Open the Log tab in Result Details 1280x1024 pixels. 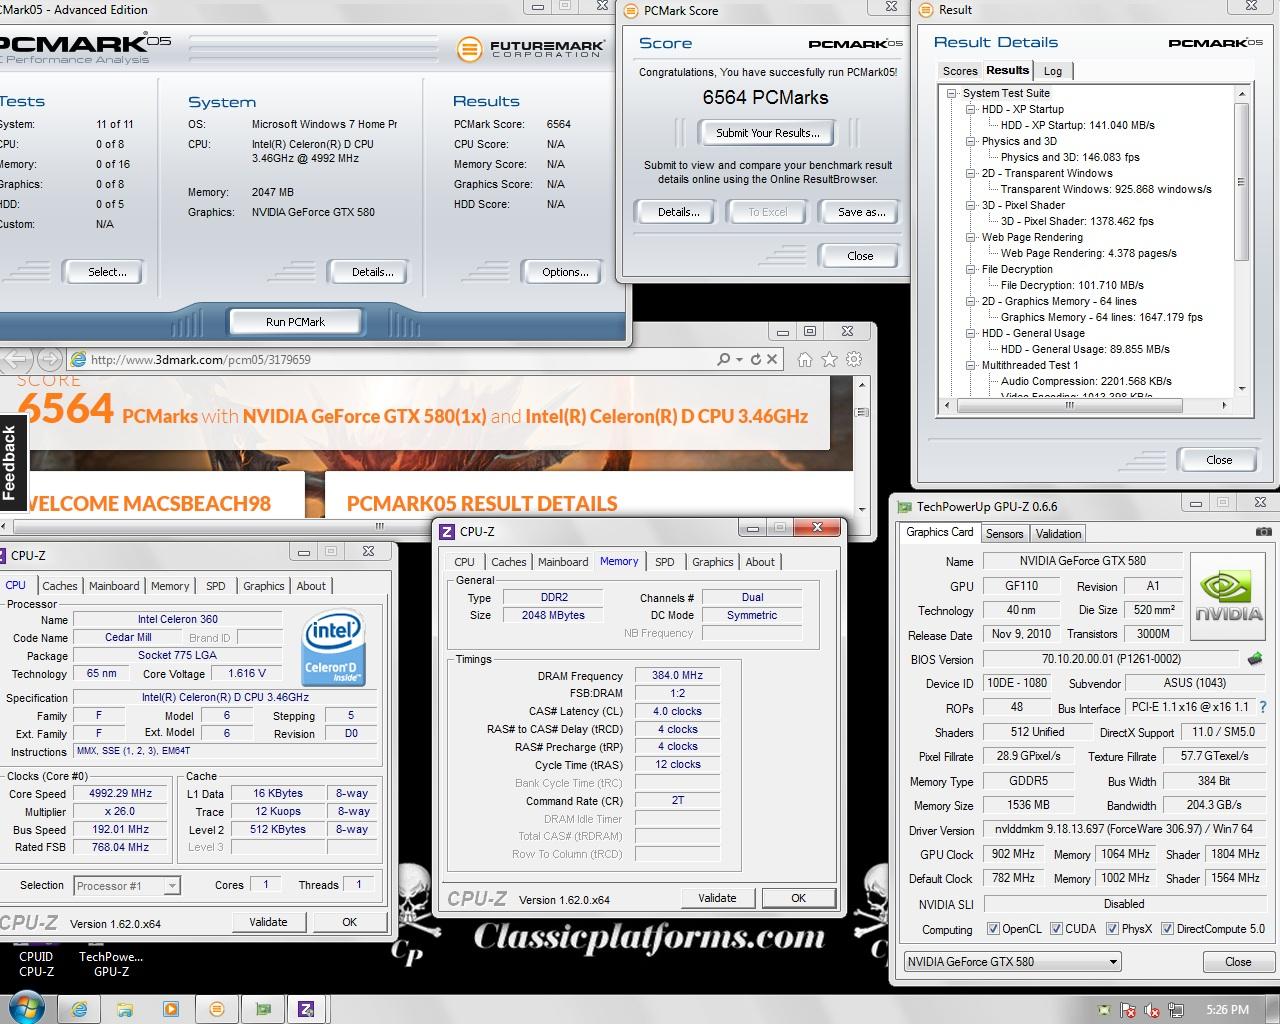point(1053,71)
